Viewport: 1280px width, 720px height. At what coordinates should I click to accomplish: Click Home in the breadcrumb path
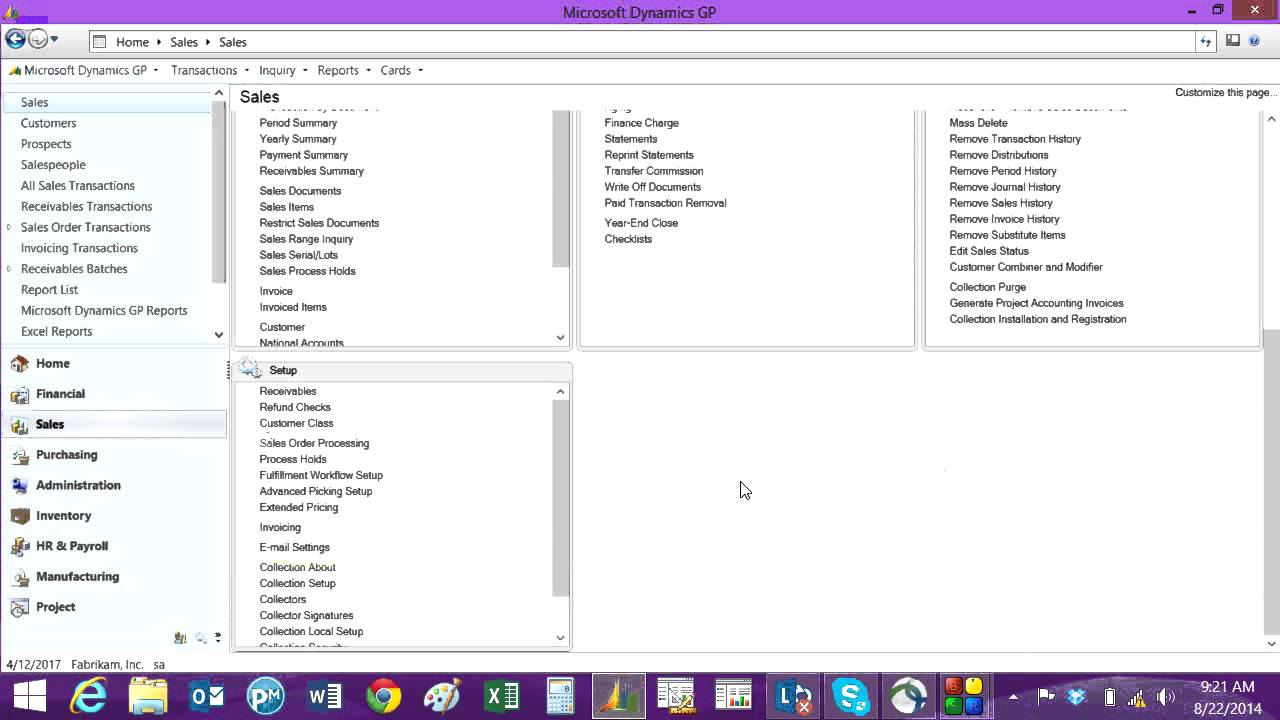(x=132, y=42)
